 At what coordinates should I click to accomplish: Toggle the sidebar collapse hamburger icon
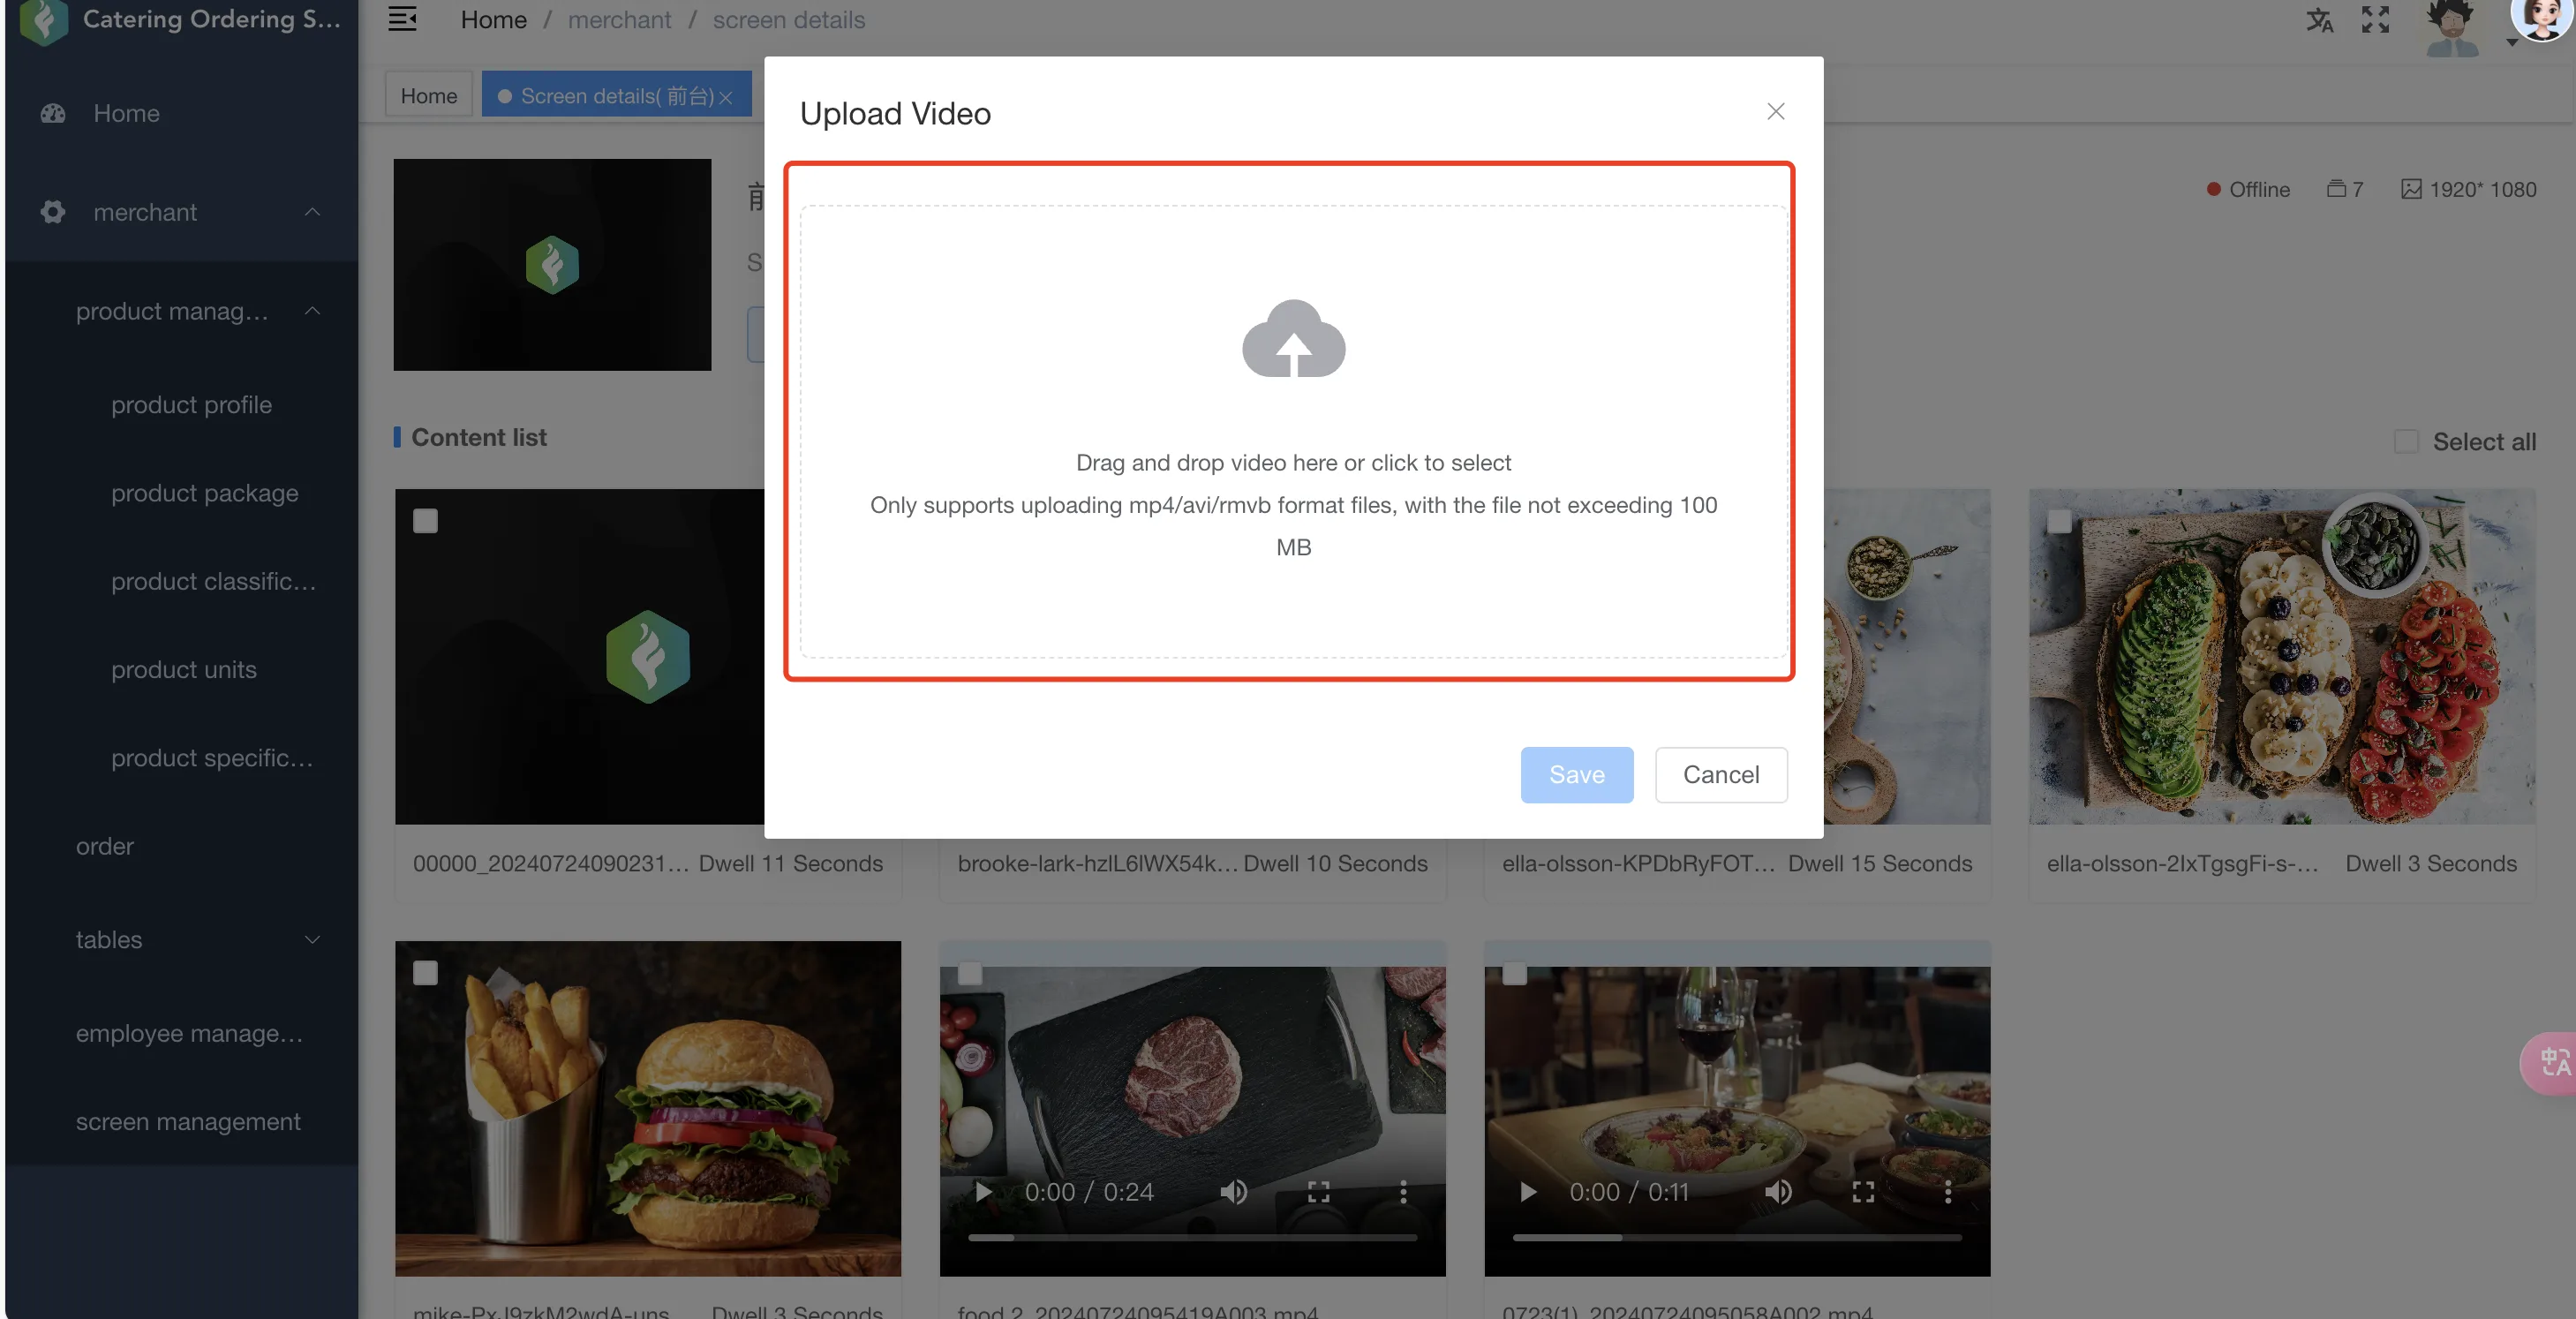(402, 19)
